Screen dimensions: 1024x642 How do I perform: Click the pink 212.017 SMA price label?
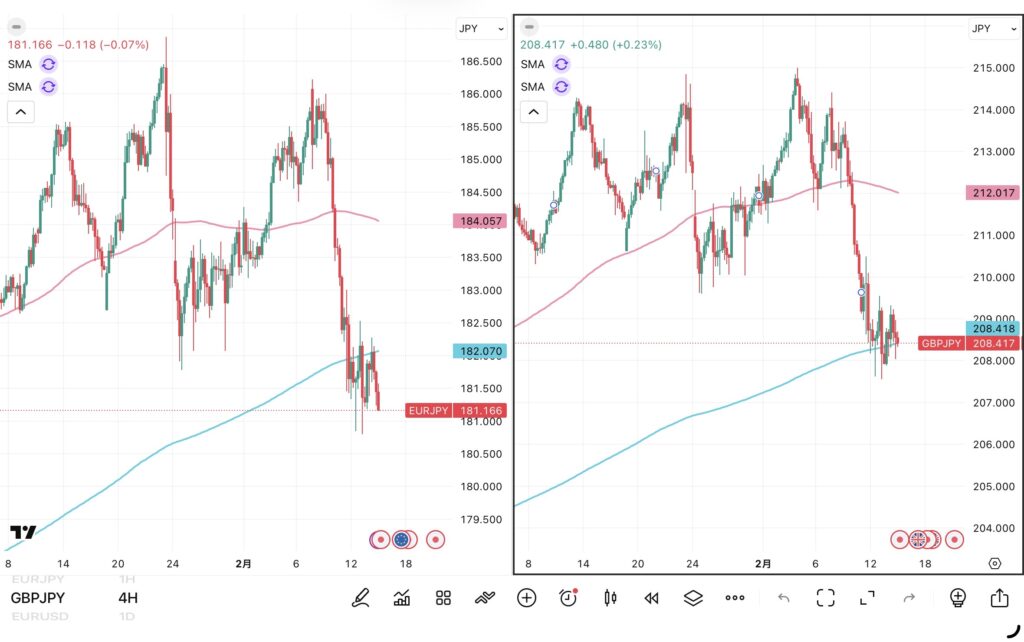(991, 192)
